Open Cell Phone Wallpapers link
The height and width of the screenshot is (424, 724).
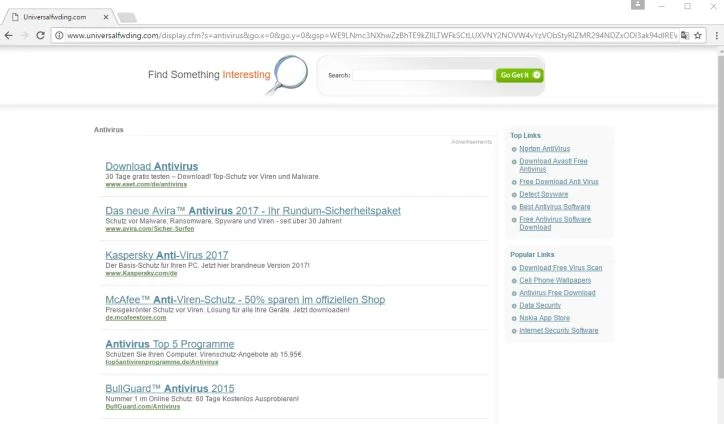(555, 280)
